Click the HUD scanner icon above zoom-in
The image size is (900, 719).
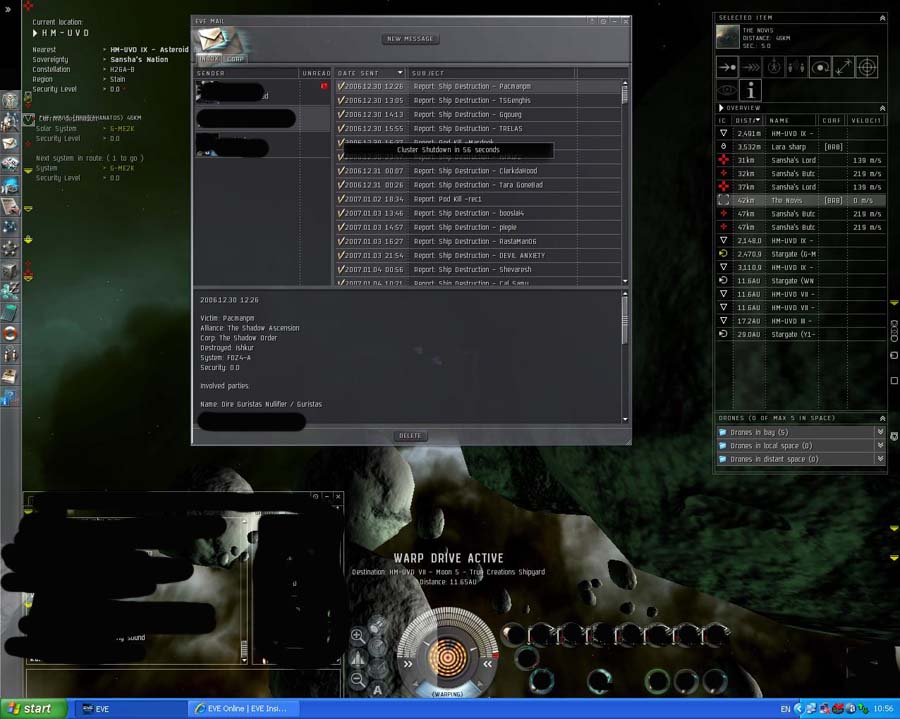[x=377, y=624]
